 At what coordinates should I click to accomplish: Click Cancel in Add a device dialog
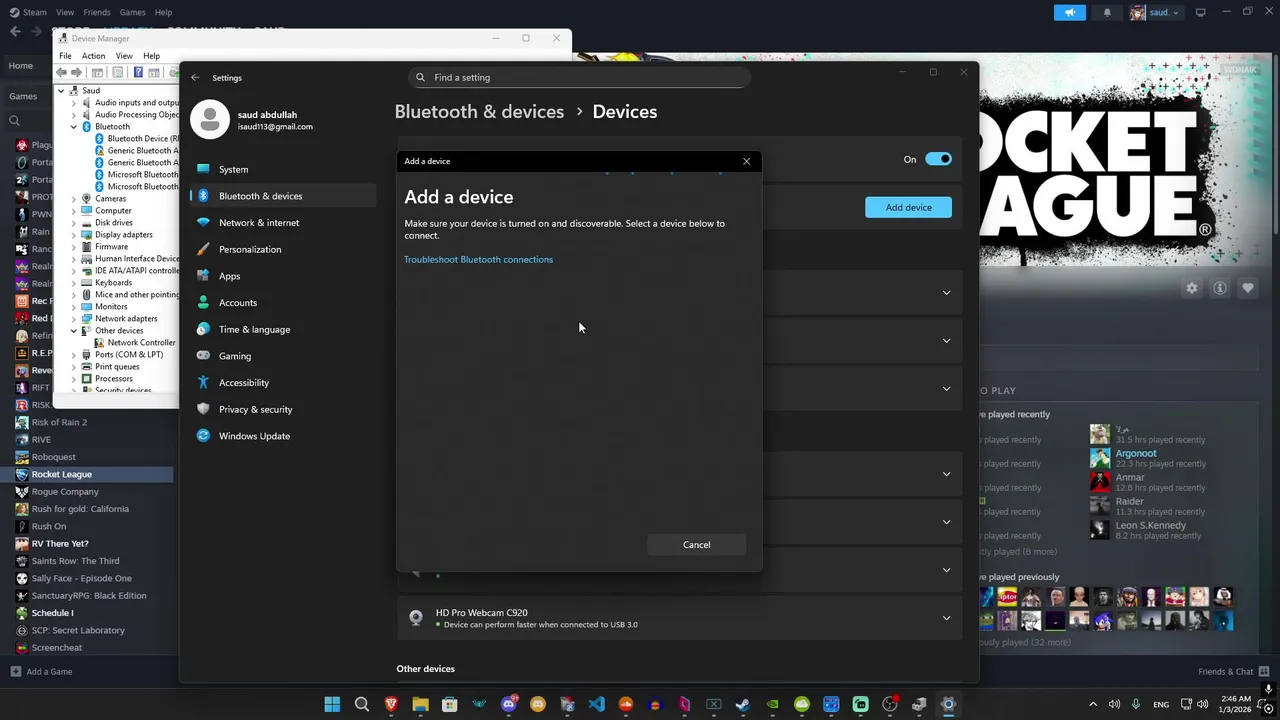pos(697,545)
